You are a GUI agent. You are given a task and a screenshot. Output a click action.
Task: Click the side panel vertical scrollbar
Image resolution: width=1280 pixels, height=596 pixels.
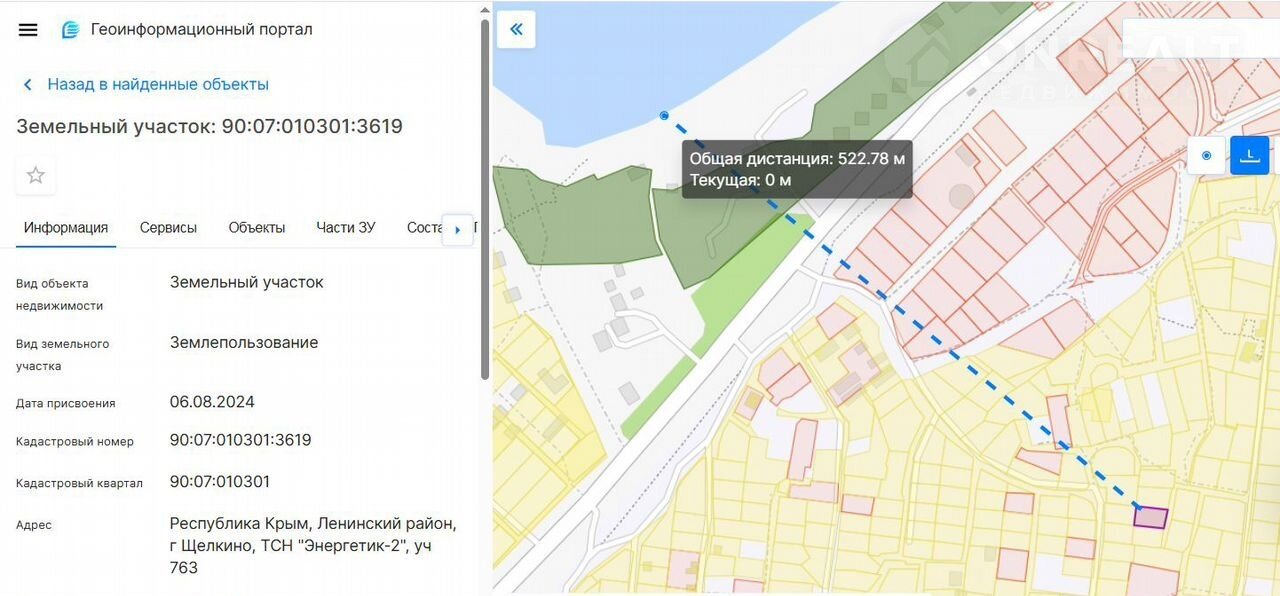coord(485,200)
